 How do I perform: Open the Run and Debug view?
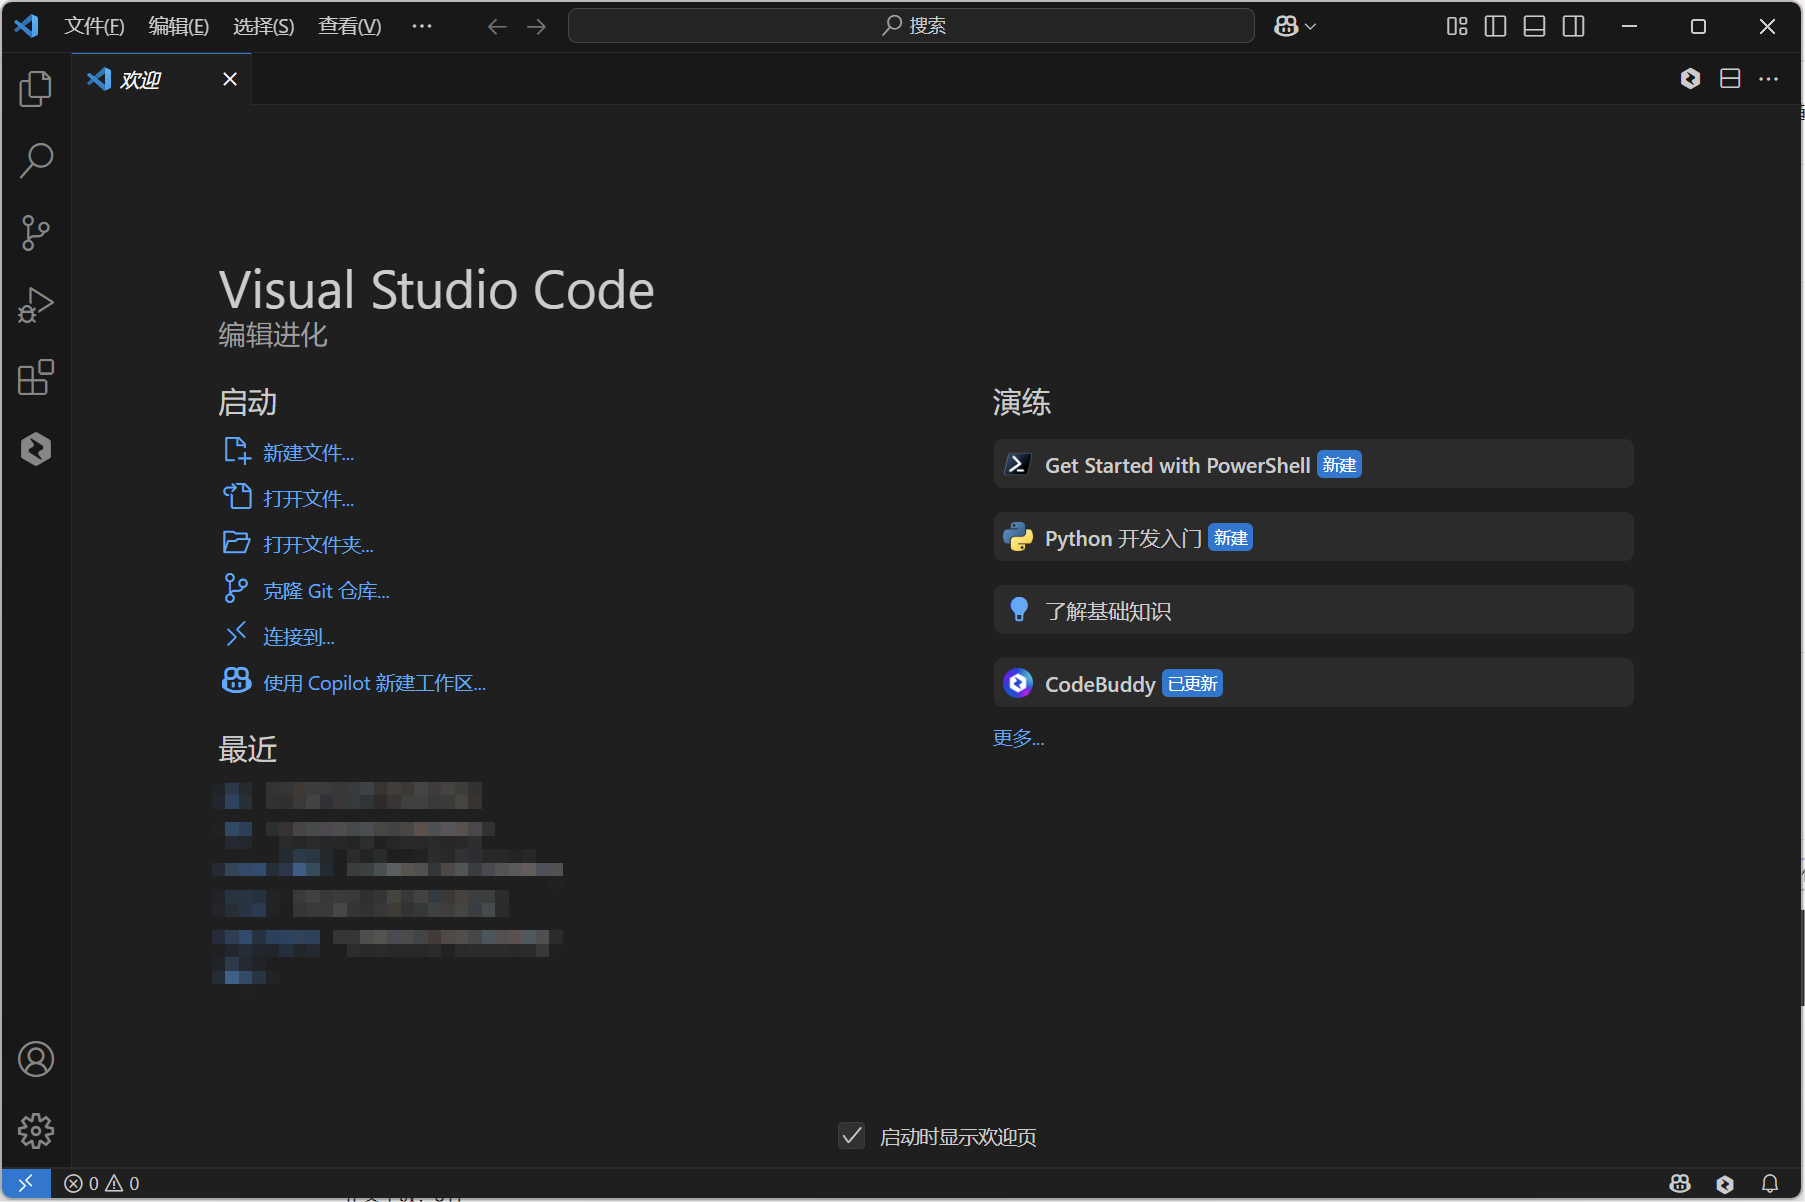click(x=35, y=304)
